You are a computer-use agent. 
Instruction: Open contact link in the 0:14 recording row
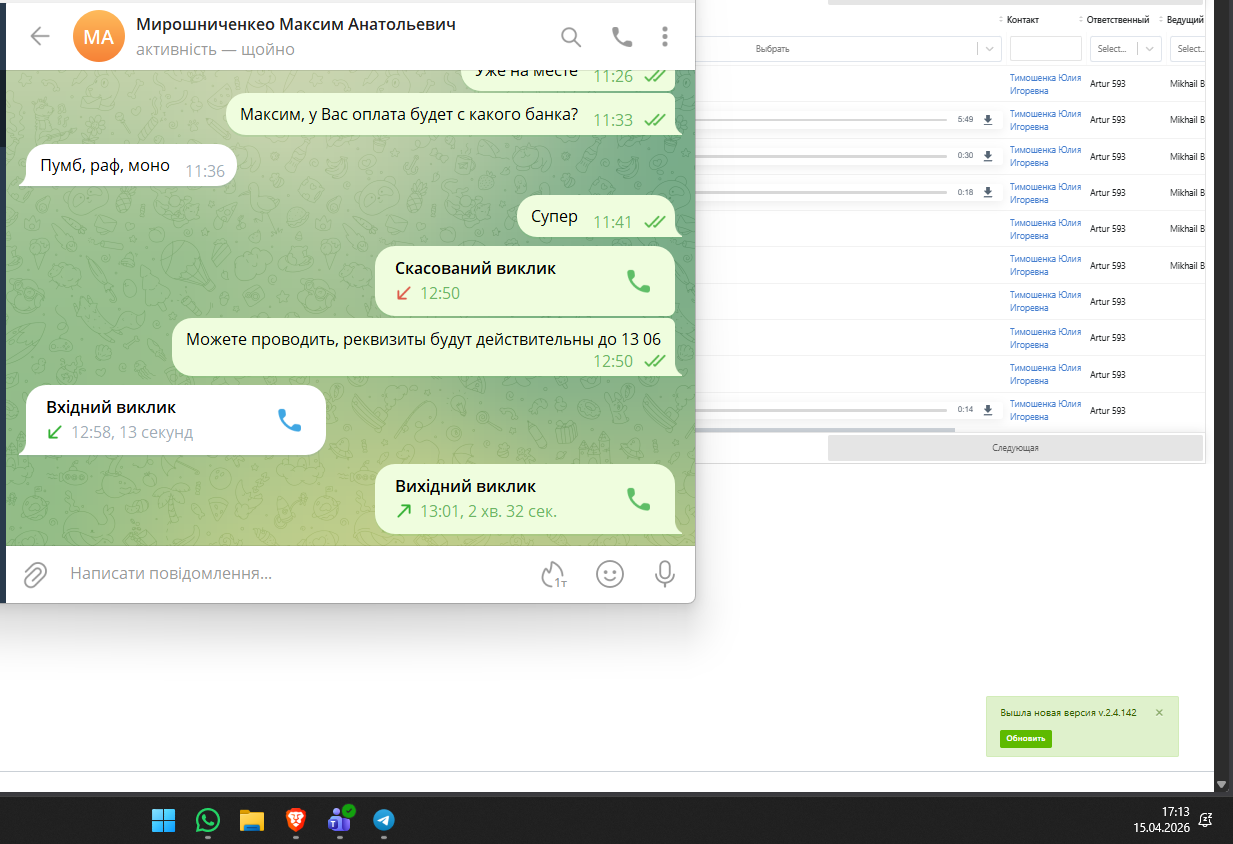1045,410
